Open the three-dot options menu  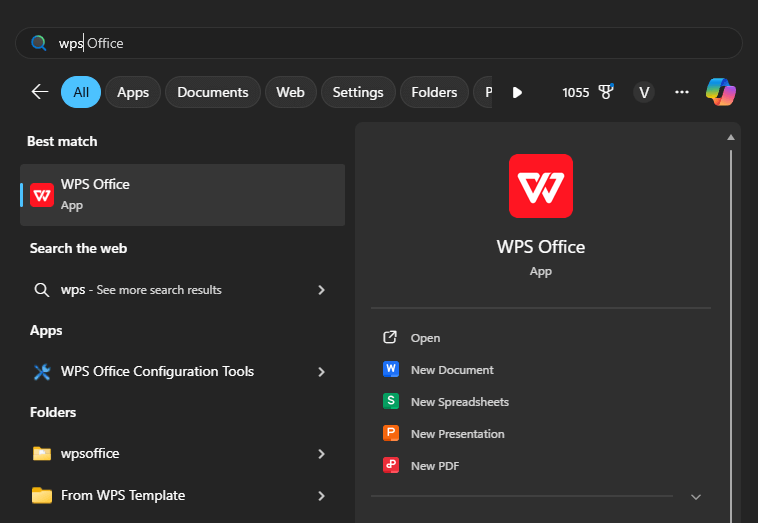point(682,92)
